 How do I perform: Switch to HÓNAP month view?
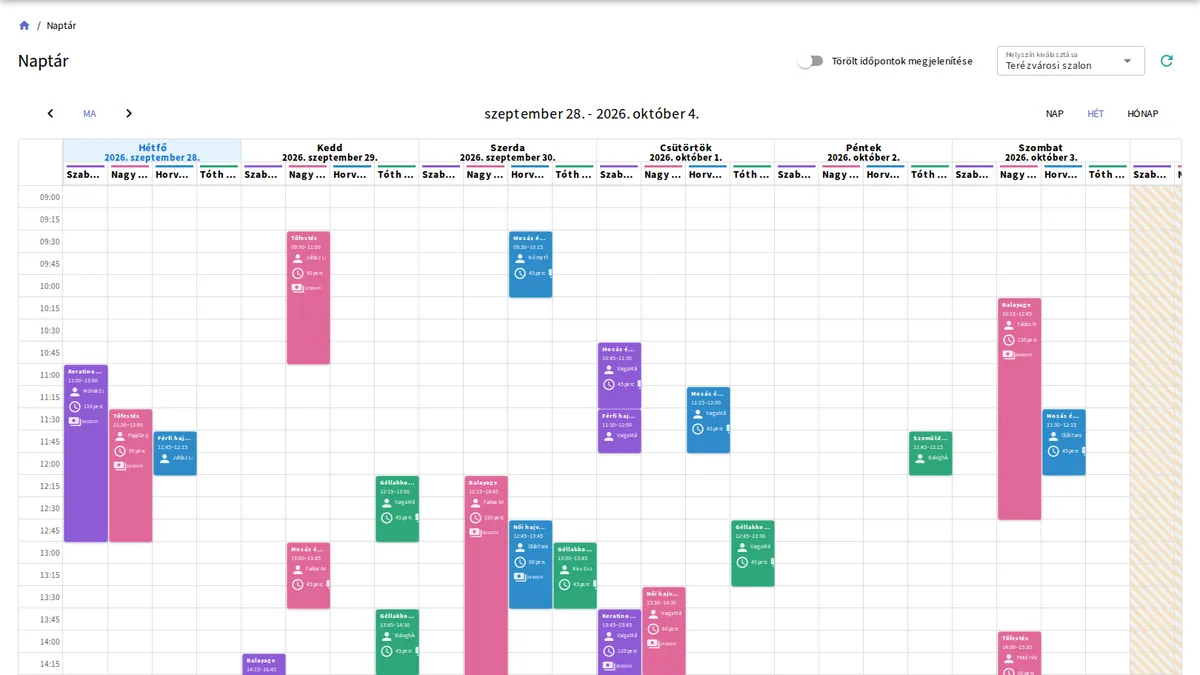[x=1143, y=114]
